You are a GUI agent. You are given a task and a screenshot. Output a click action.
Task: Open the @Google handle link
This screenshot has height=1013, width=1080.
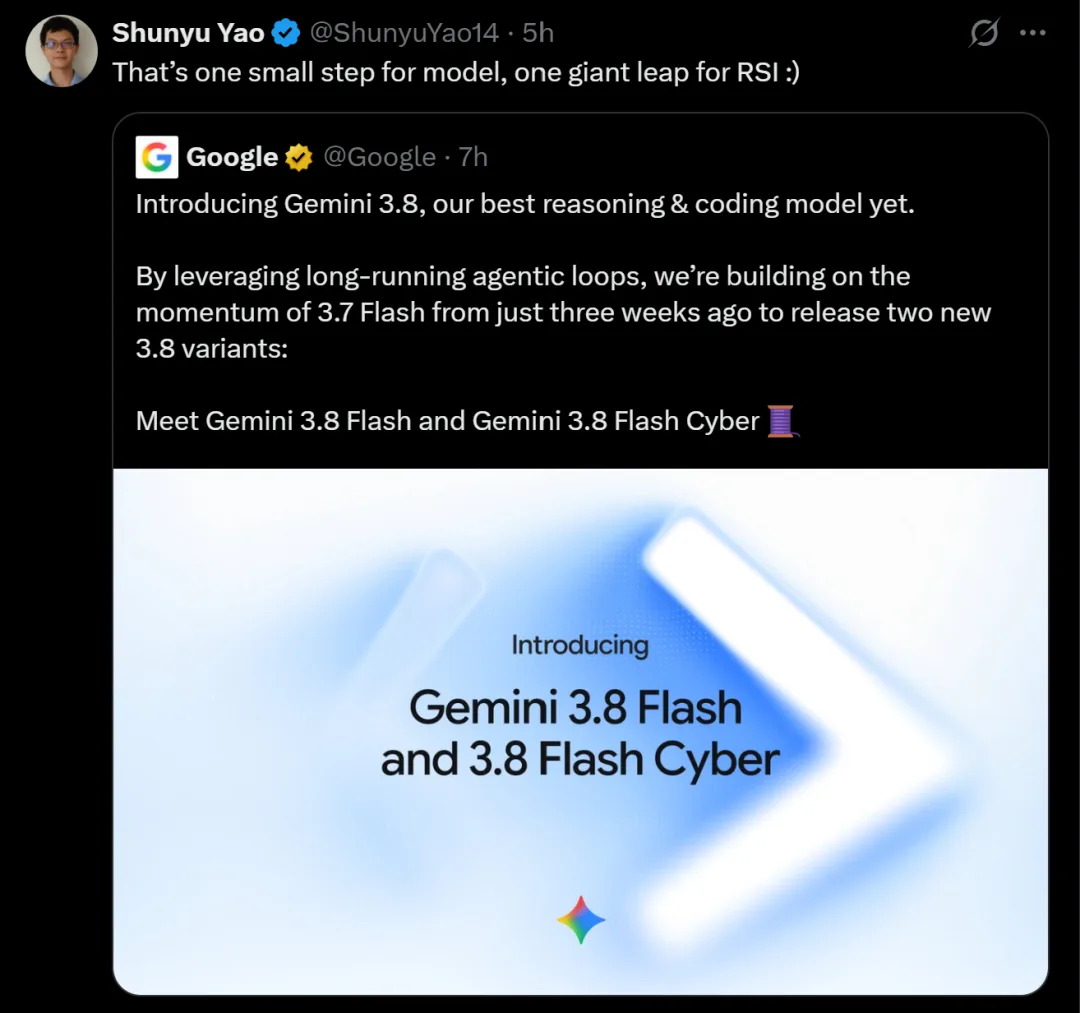coord(380,157)
